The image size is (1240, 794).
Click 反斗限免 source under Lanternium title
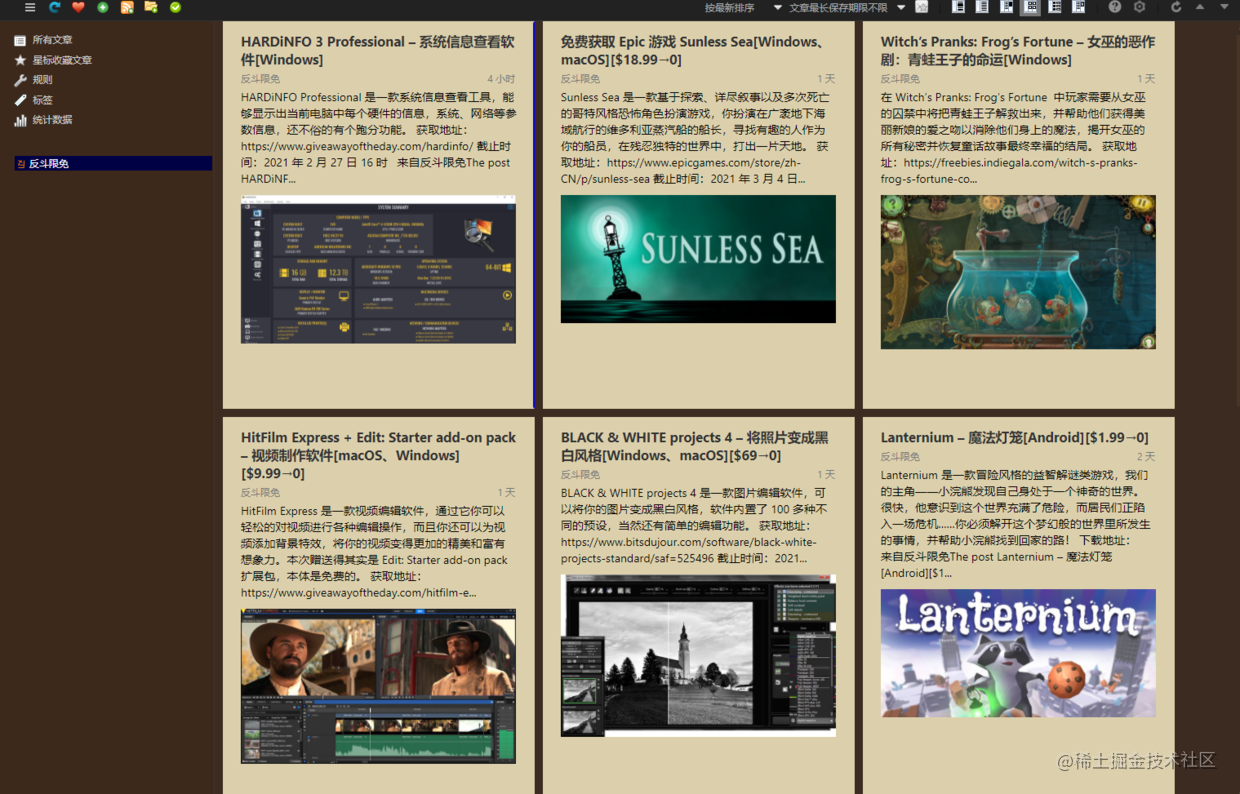tap(900, 457)
